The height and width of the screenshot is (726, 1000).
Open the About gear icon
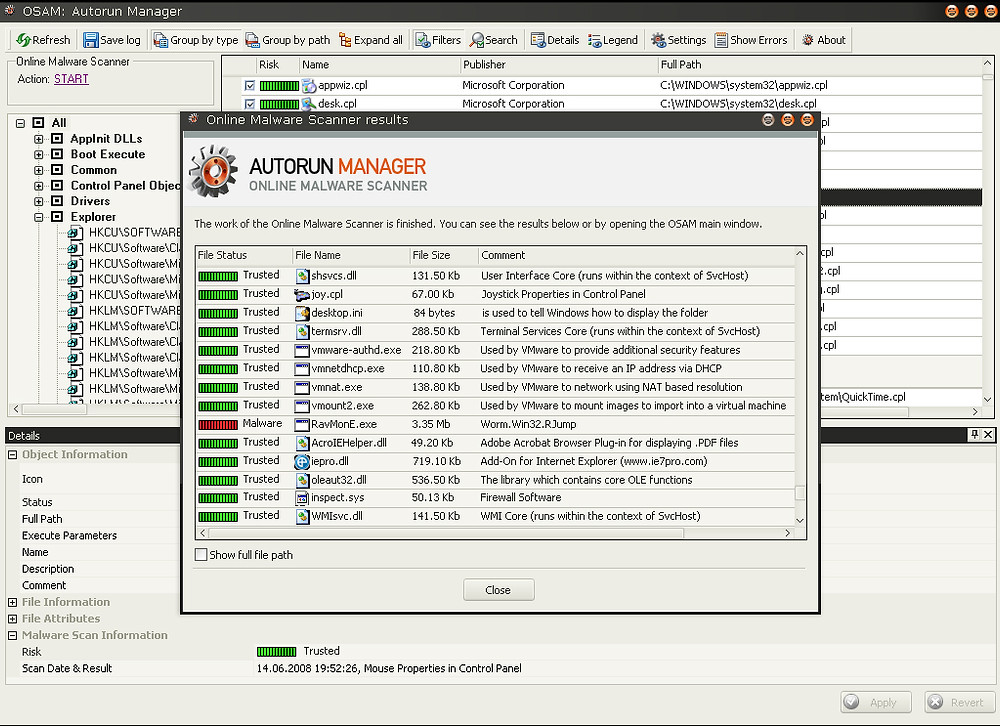click(807, 40)
